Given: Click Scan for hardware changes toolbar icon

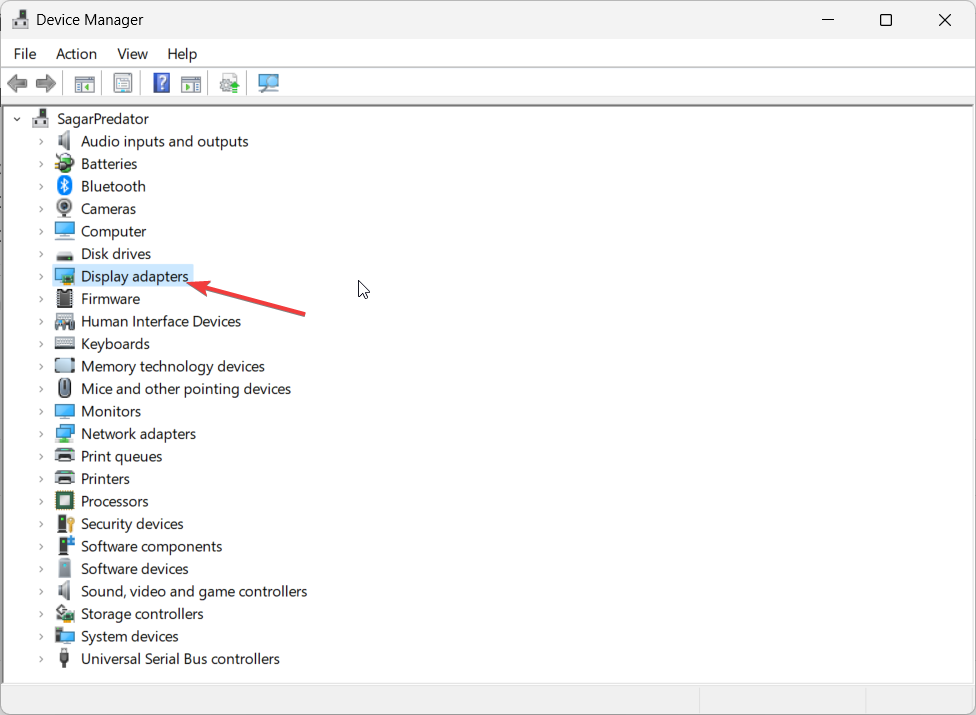Looking at the screenshot, I should (x=268, y=83).
